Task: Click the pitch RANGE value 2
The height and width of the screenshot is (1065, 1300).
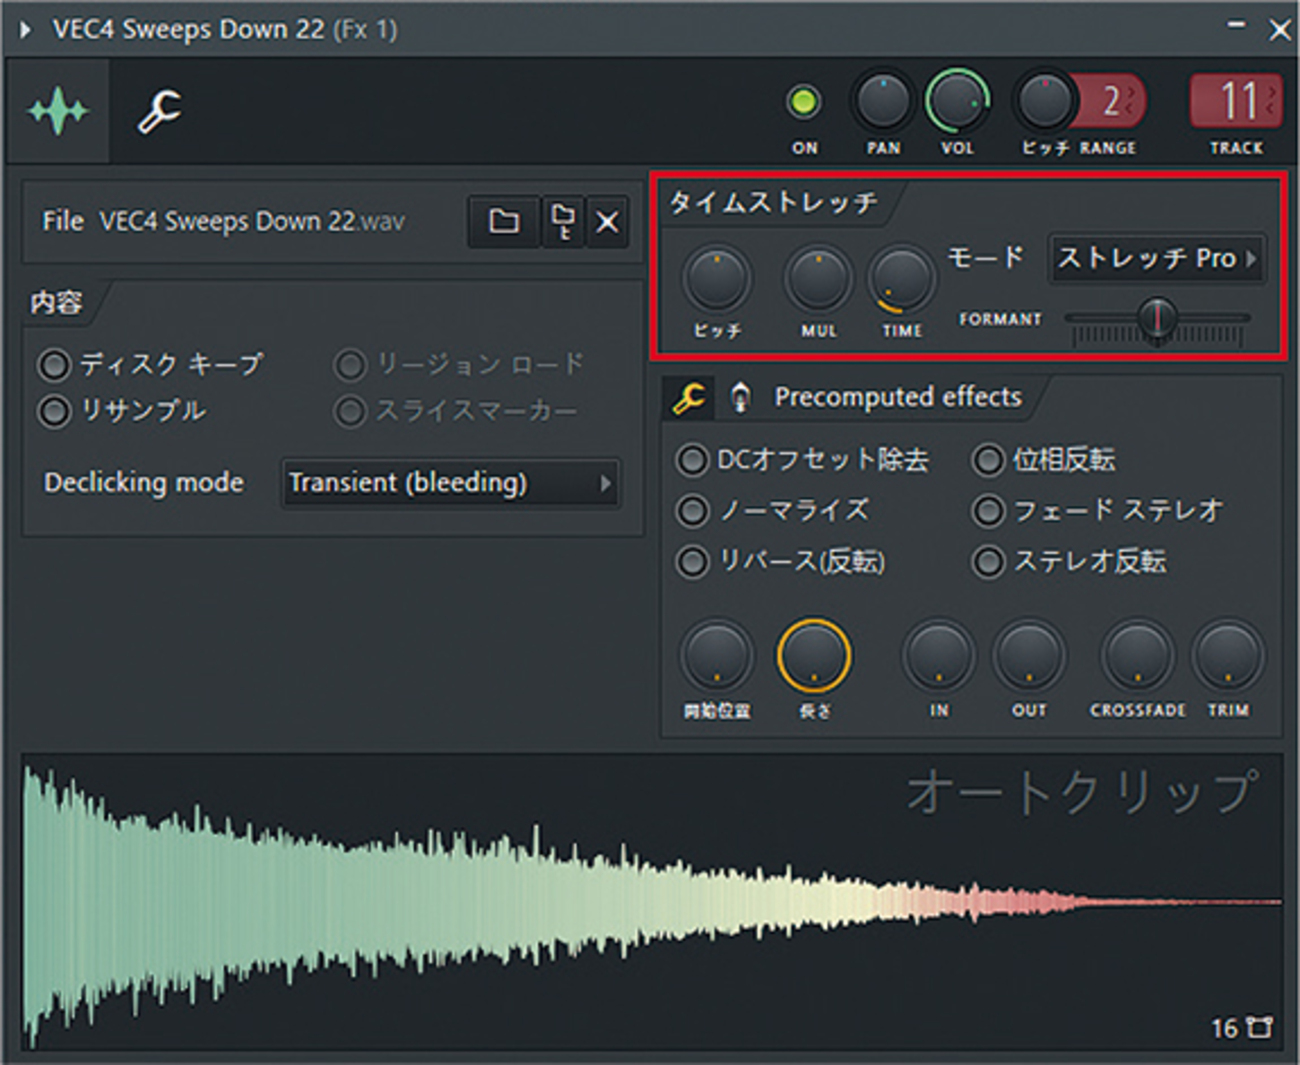Action: [x=1112, y=101]
